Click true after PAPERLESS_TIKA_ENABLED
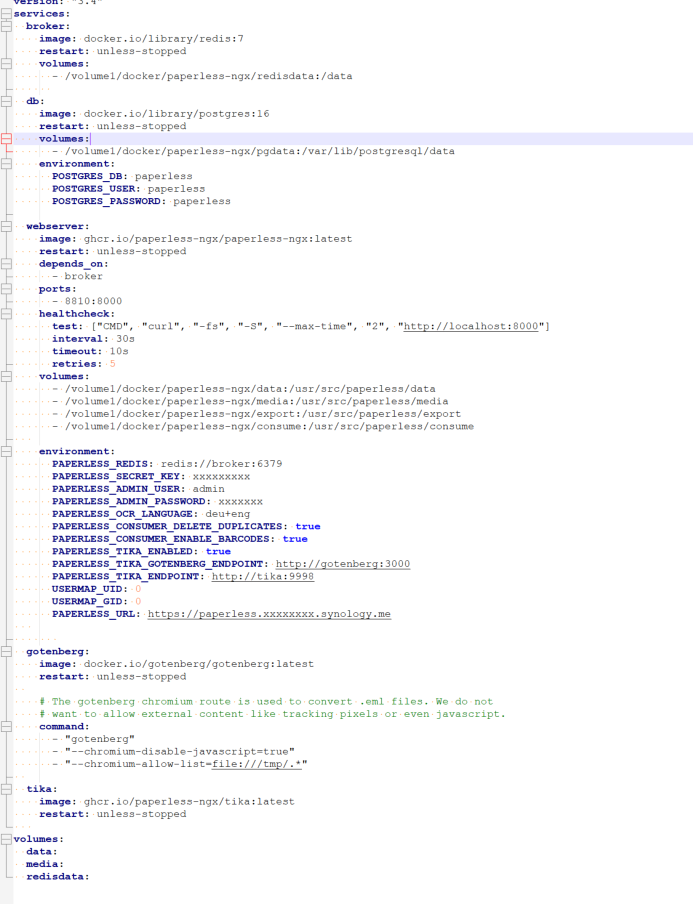Image resolution: width=693 pixels, height=904 pixels. pyautogui.click(x=219, y=552)
